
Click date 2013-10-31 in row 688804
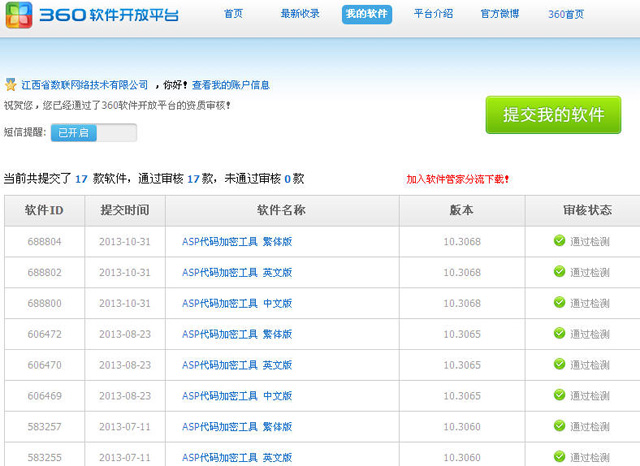[125, 242]
